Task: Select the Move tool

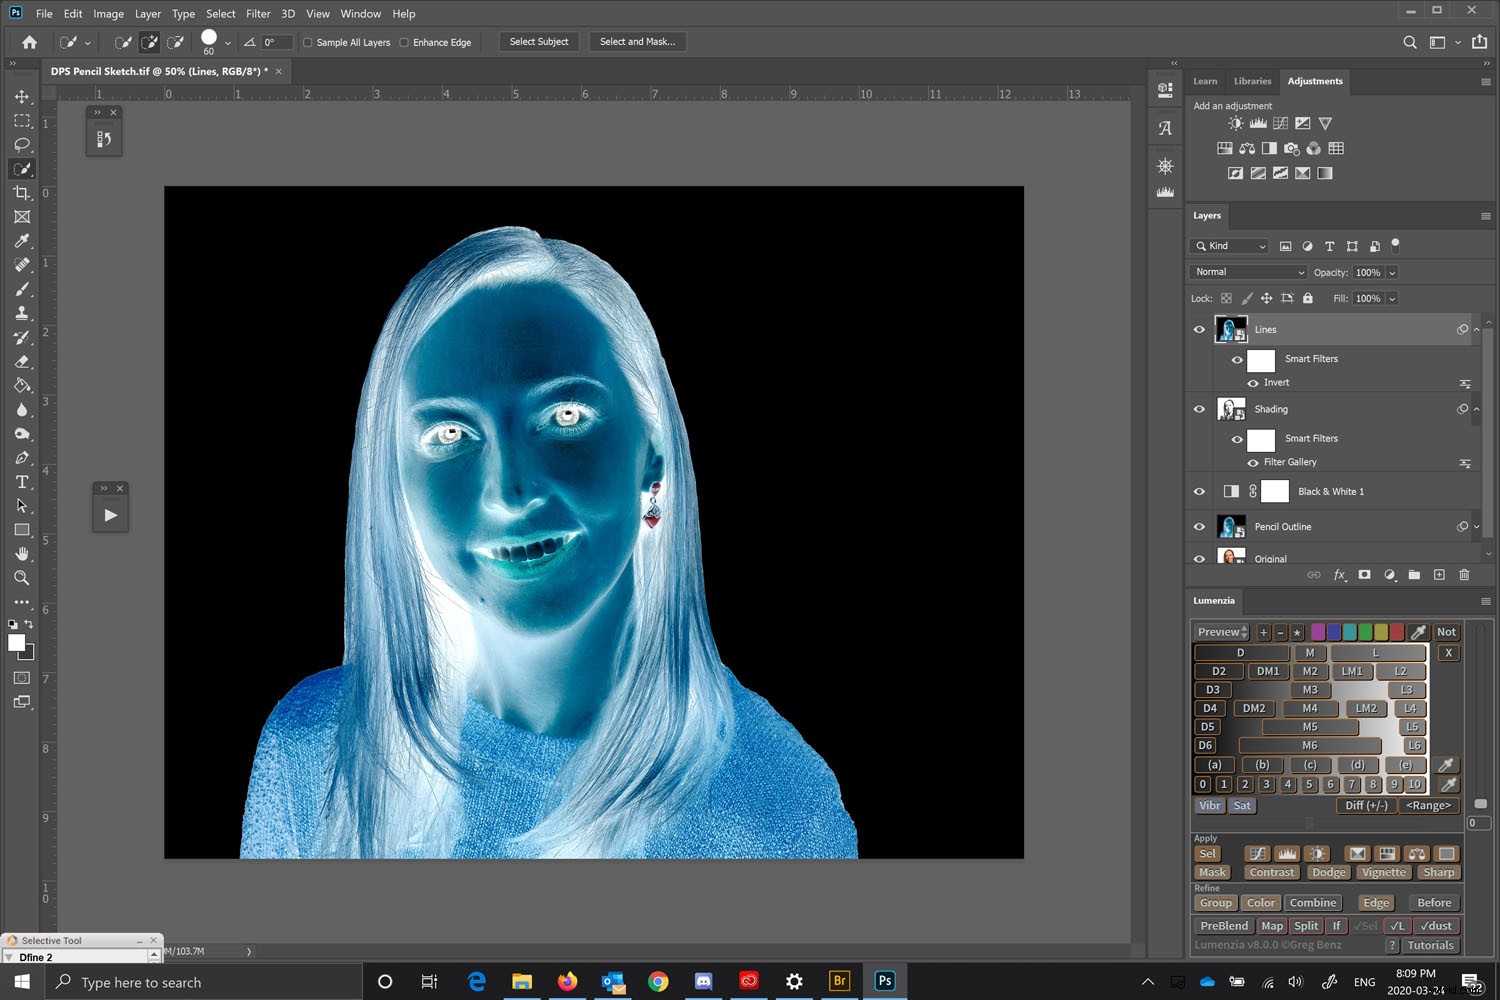Action: tap(22, 96)
